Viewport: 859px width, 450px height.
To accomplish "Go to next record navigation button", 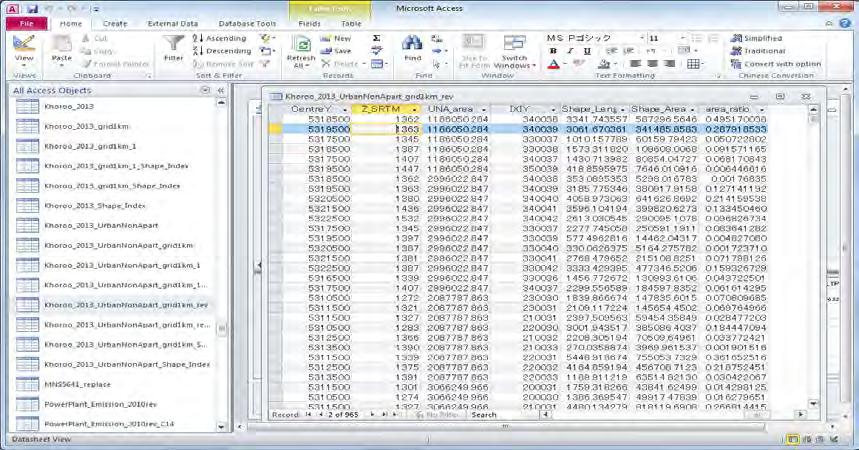I will [373, 415].
